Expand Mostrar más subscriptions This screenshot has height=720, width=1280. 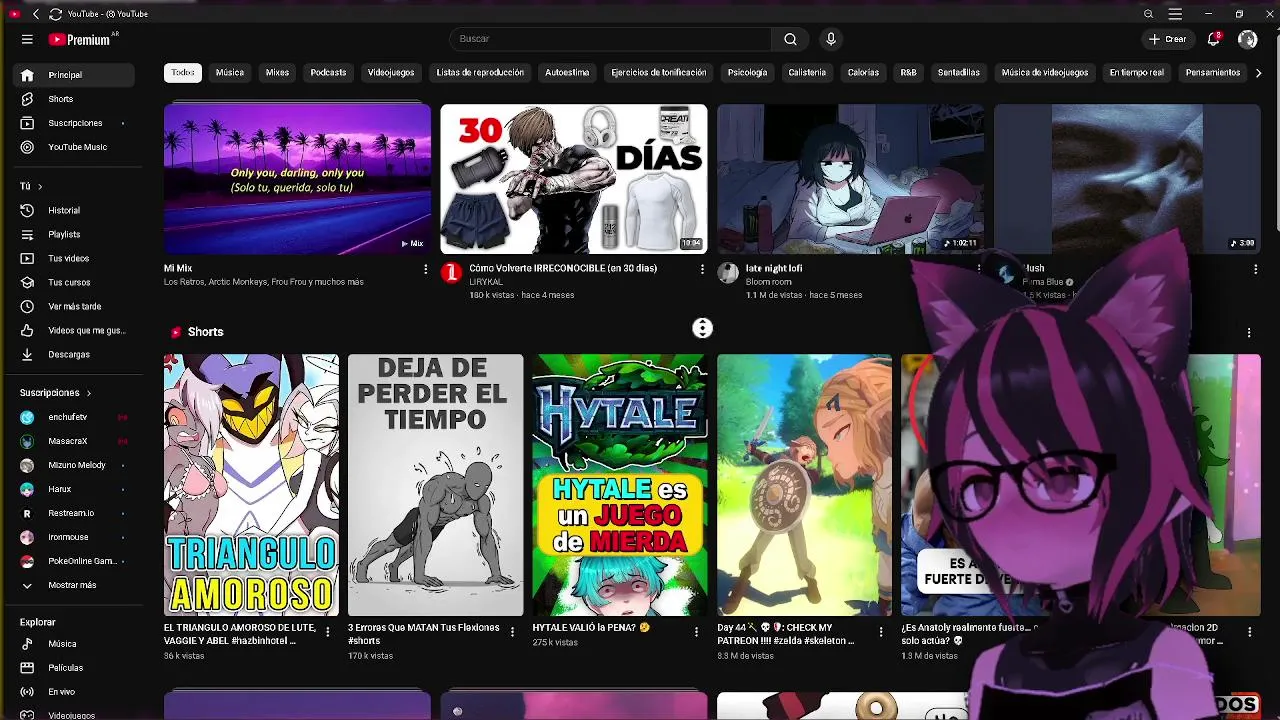(74, 585)
